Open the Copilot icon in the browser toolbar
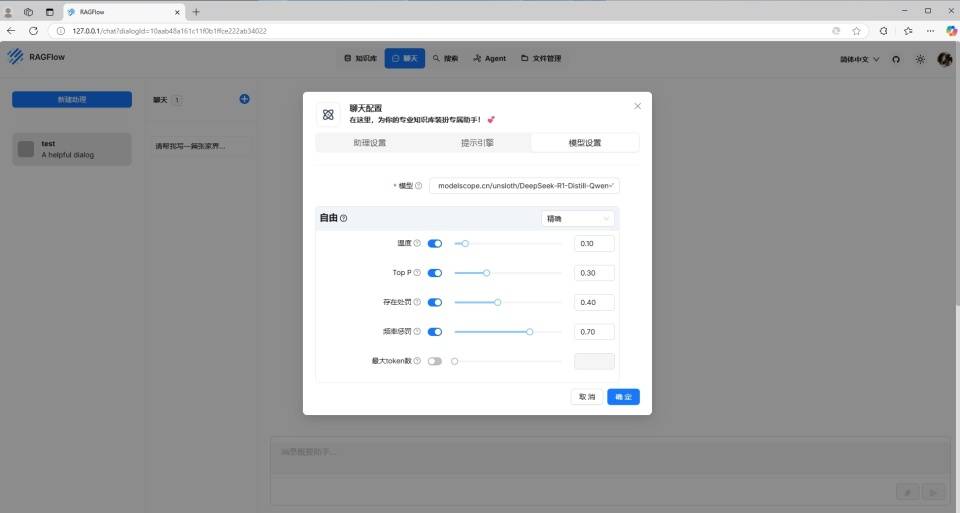 click(951, 31)
